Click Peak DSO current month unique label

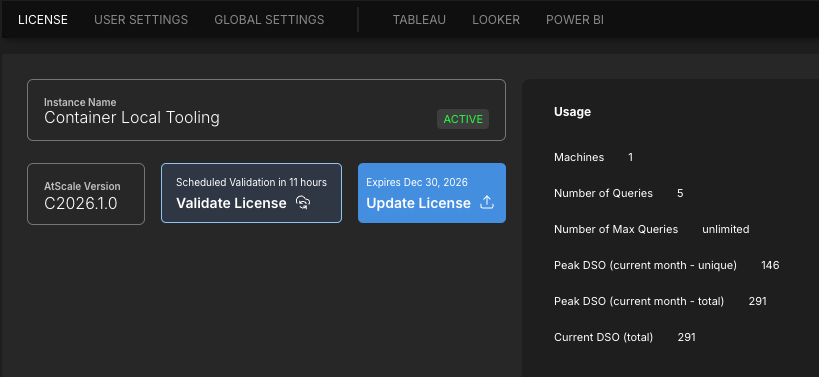pos(645,265)
